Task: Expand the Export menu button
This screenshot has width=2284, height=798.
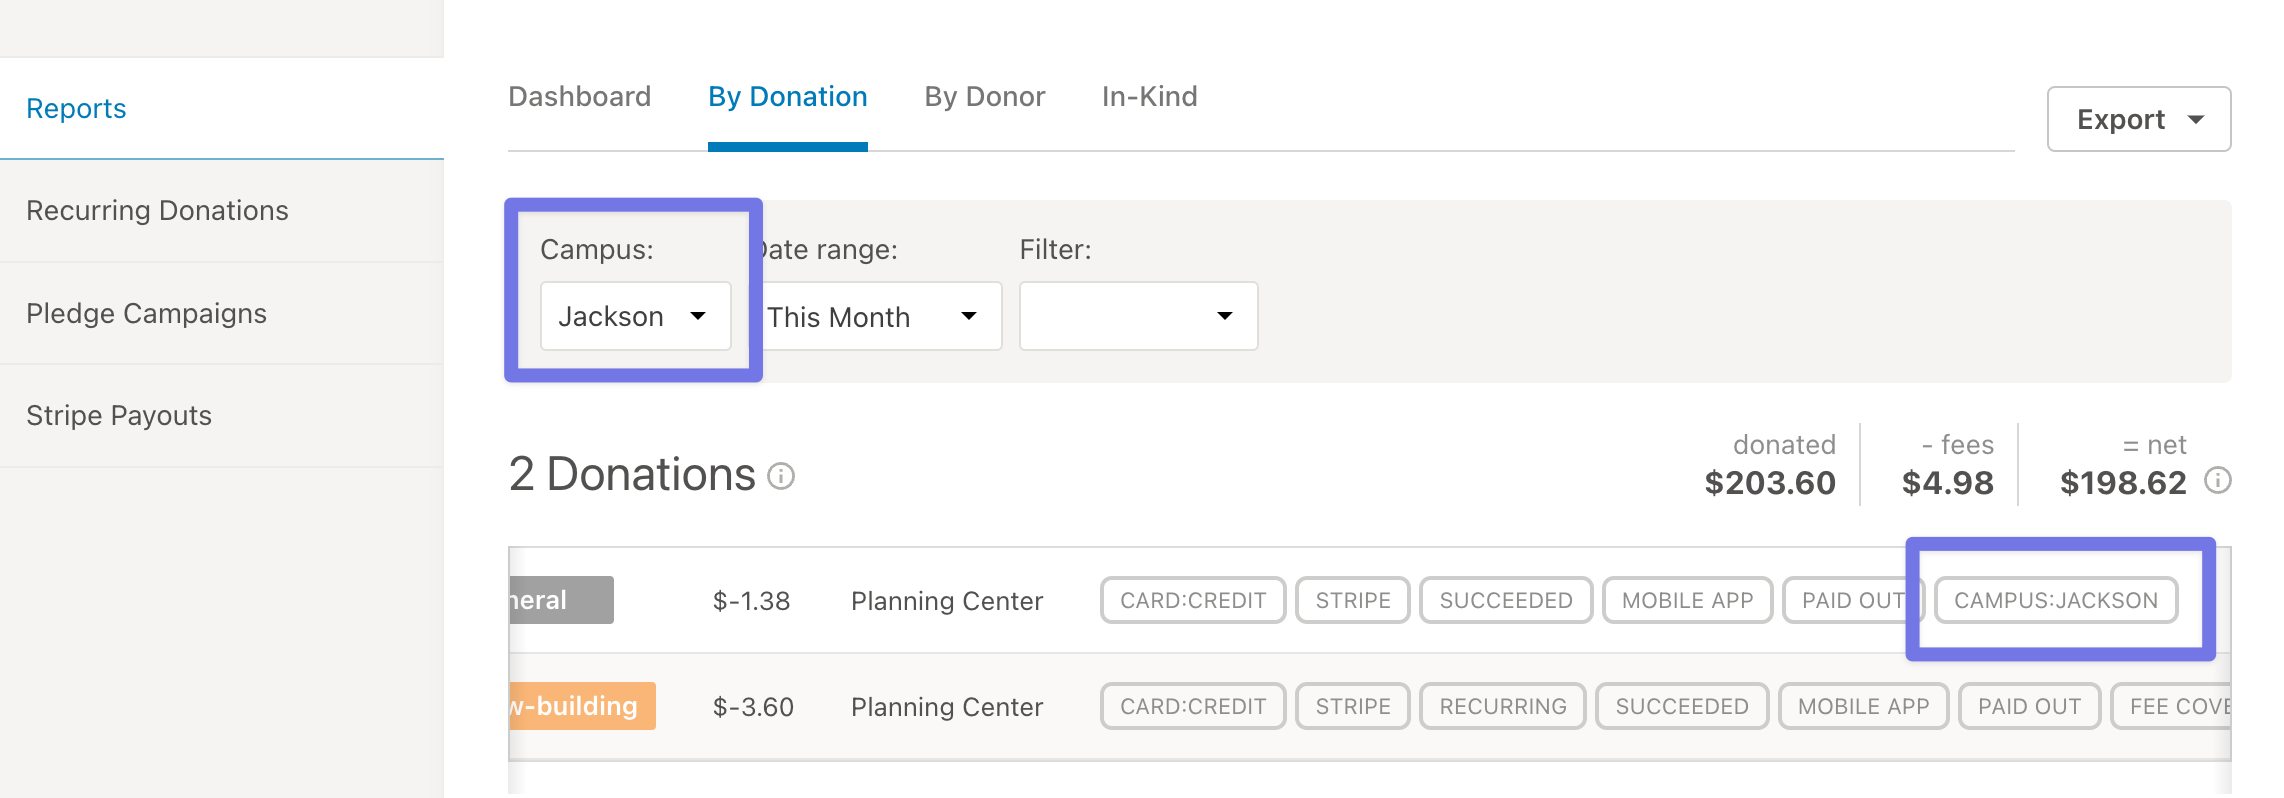Action: (x=2139, y=119)
